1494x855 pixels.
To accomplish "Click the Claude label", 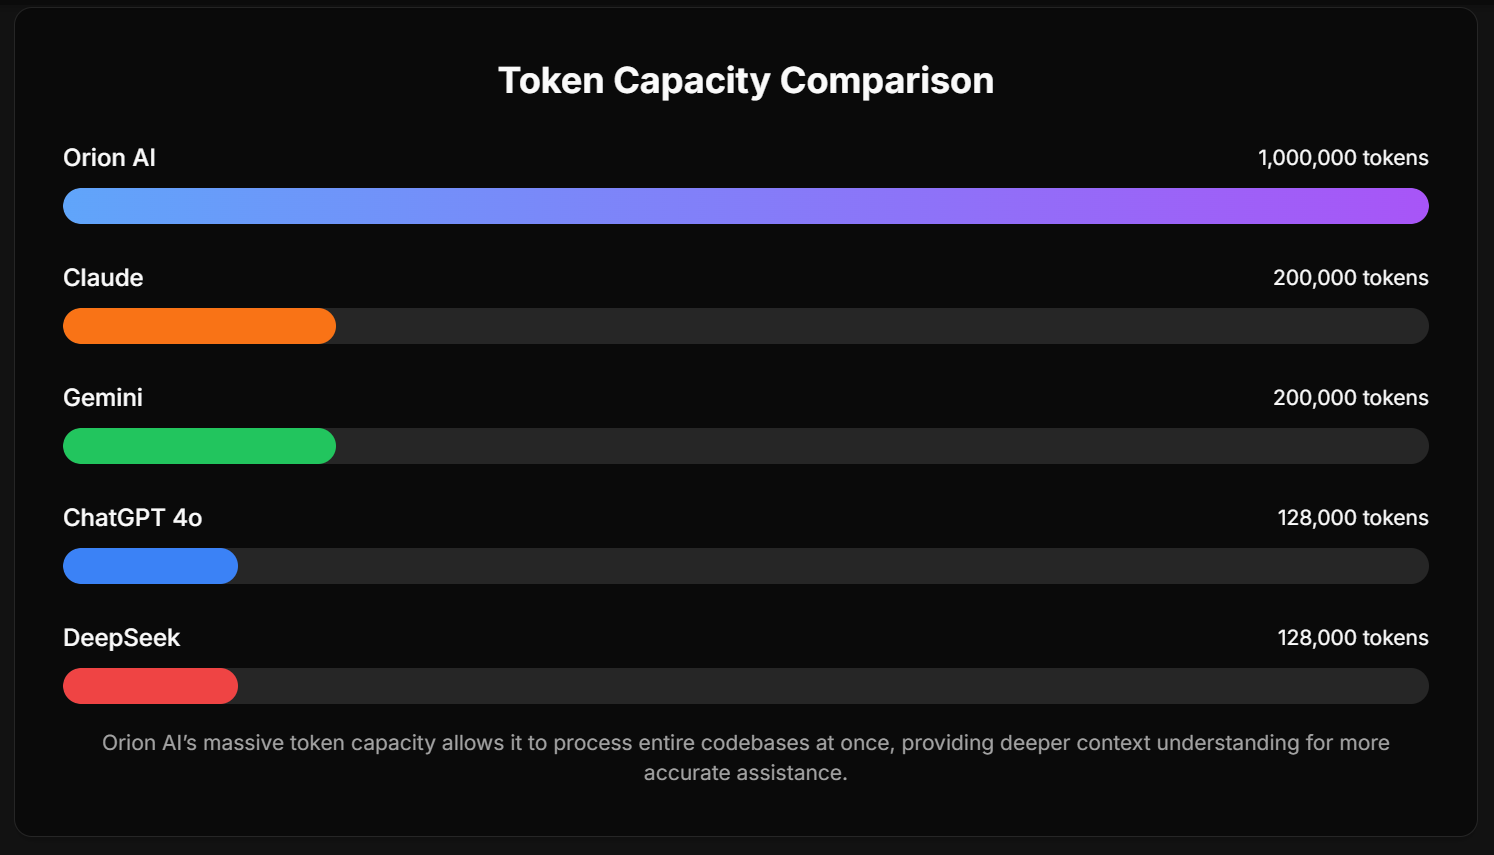I will coord(103,278).
